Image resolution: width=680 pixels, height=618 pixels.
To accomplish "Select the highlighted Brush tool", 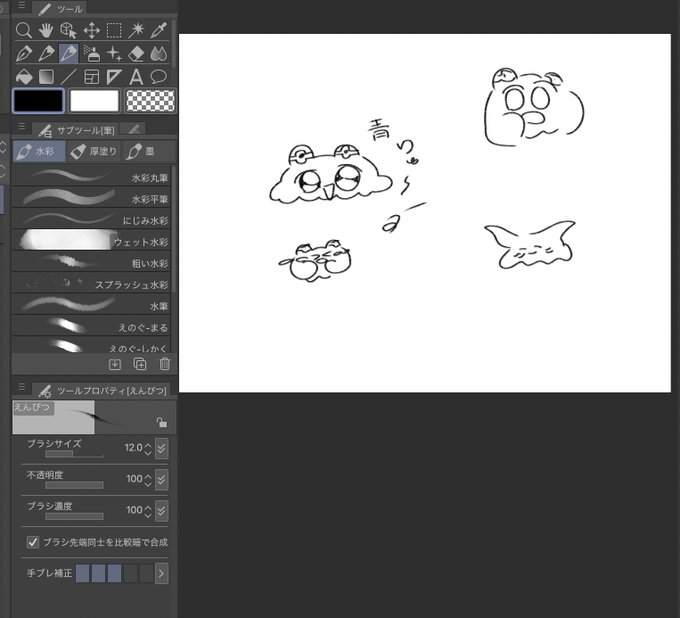I will tap(69, 53).
